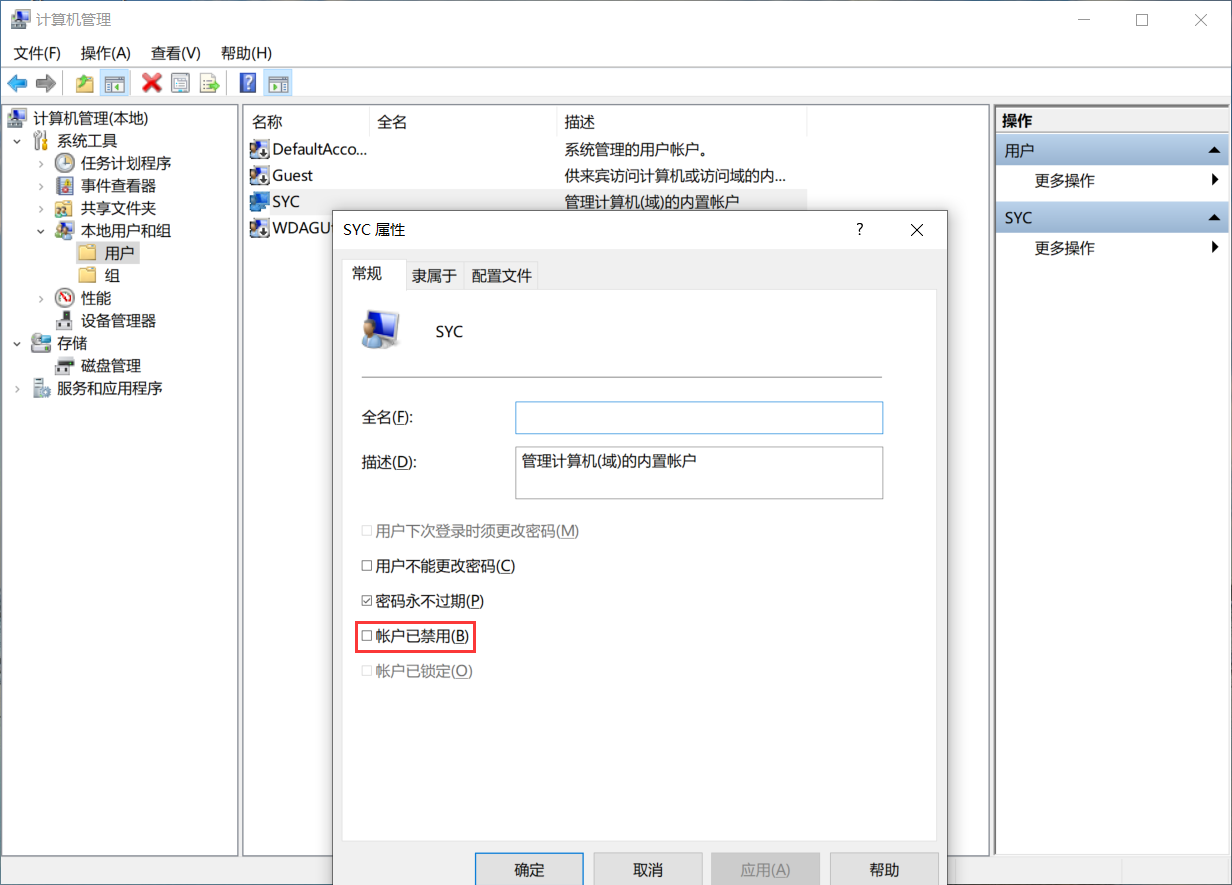Select the 性能 icon in tree
This screenshot has height=885, width=1232.
pos(65,298)
